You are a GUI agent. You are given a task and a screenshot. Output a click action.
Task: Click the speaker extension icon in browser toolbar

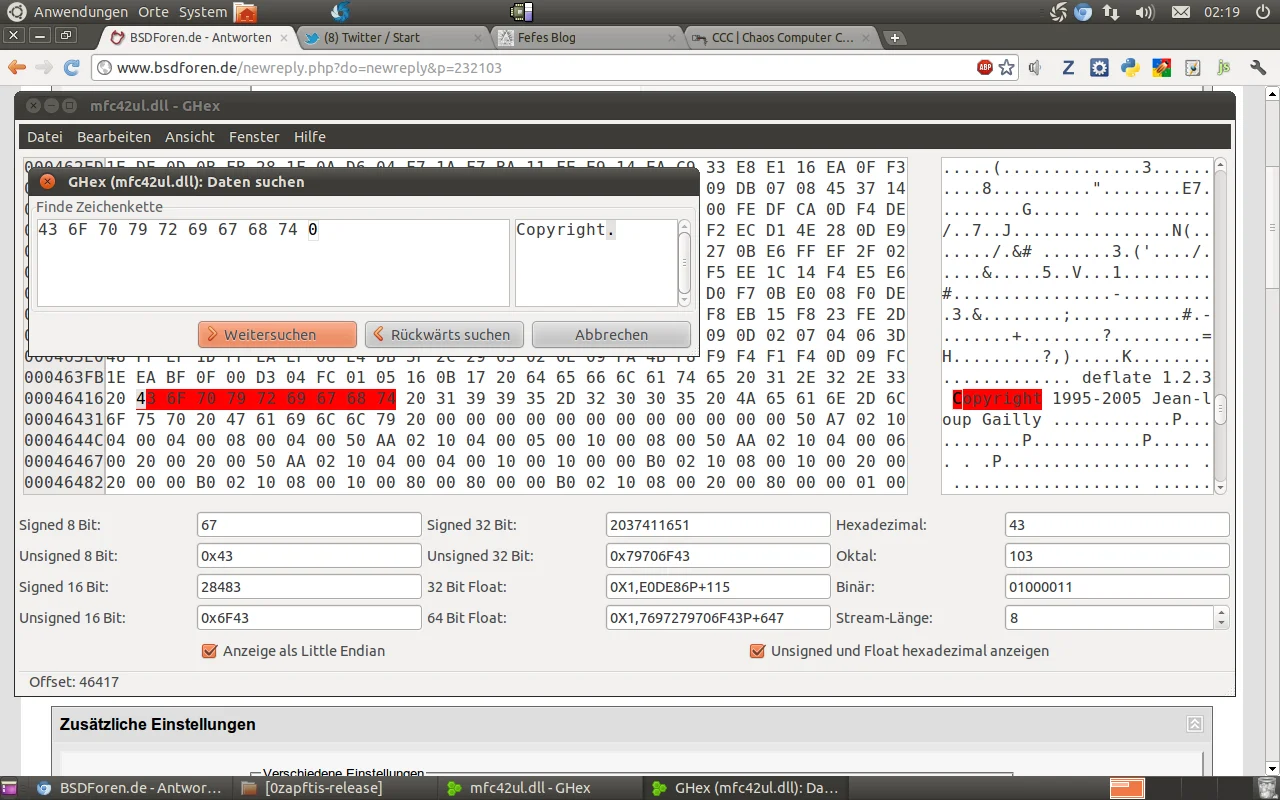(1035, 68)
